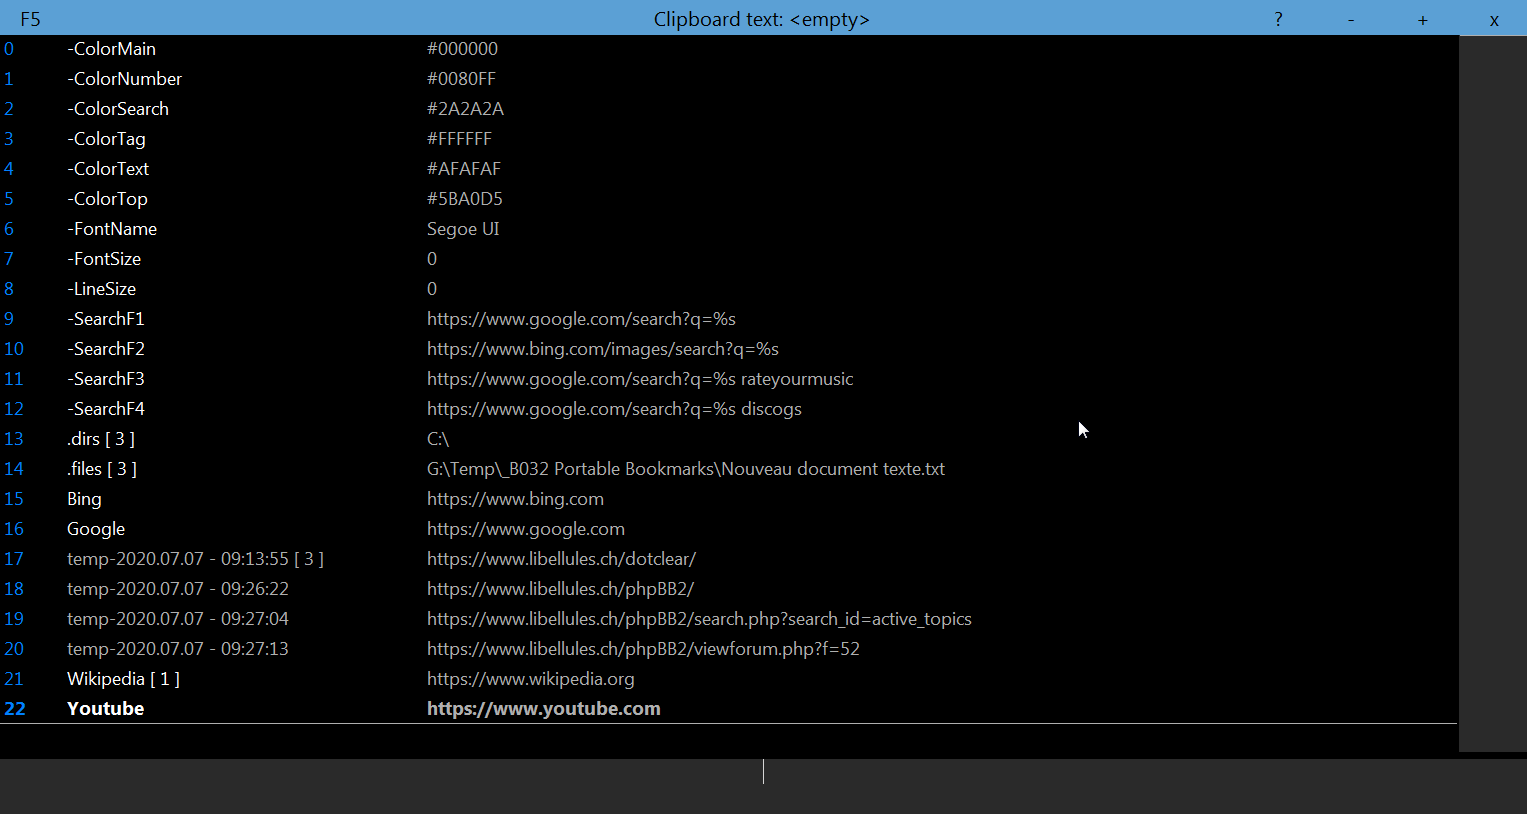
Task: Click the viewforum.php?f=52 URL
Action: point(643,649)
